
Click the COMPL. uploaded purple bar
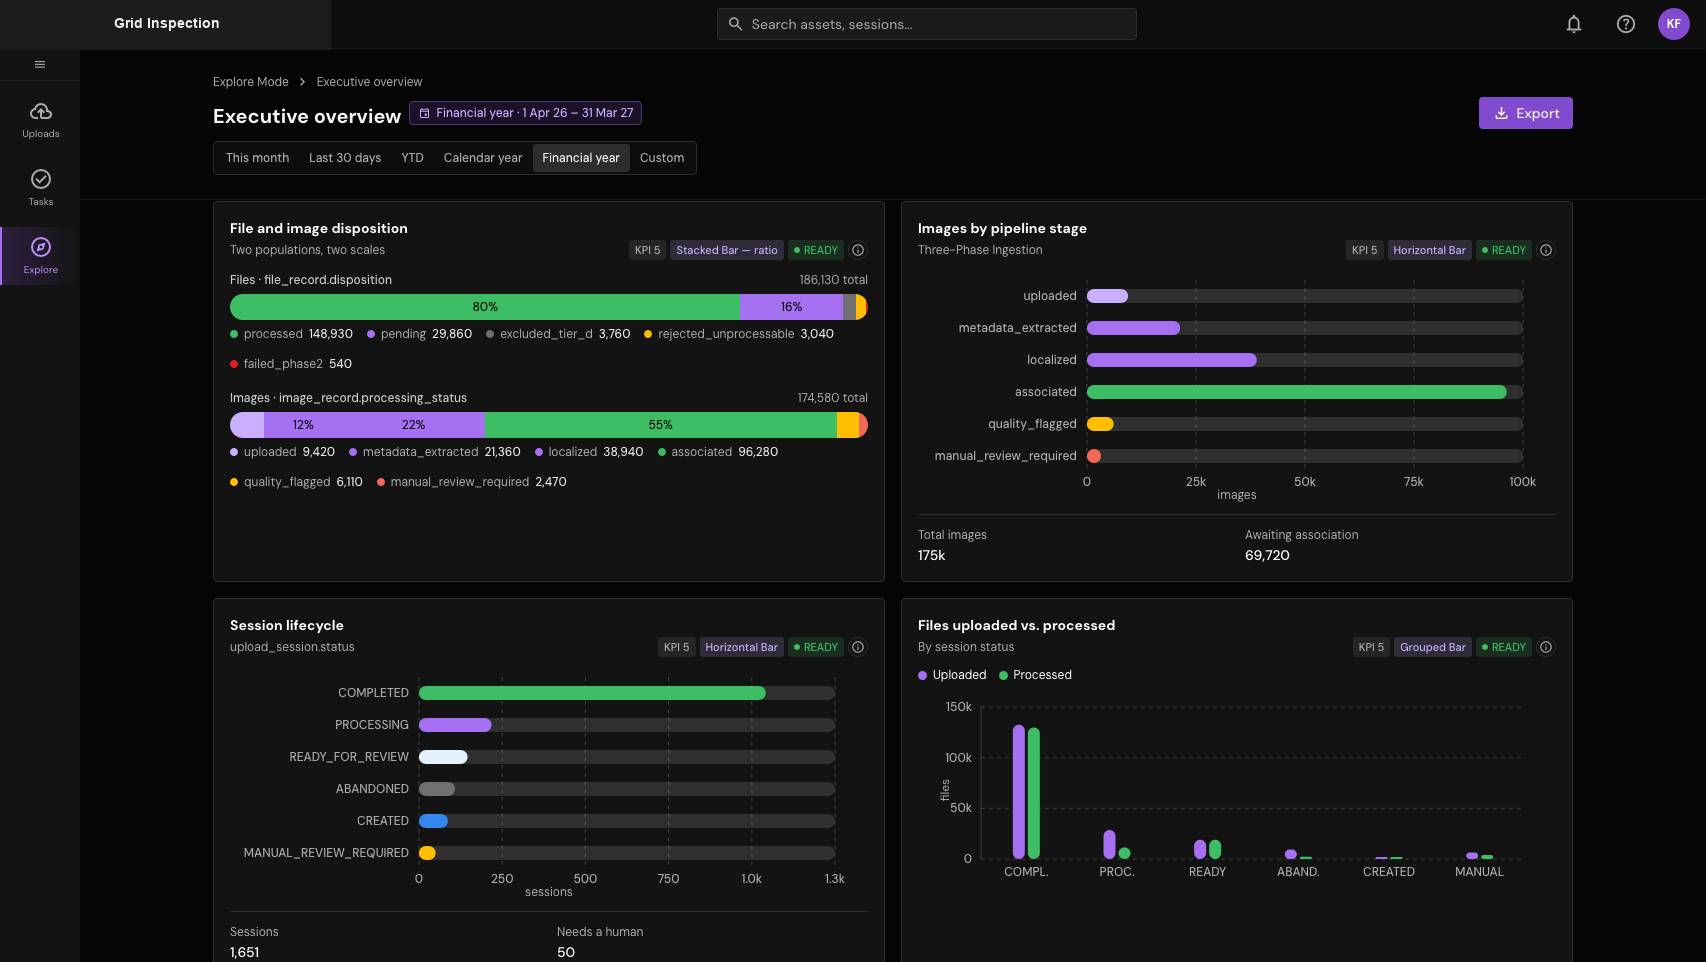click(1019, 792)
